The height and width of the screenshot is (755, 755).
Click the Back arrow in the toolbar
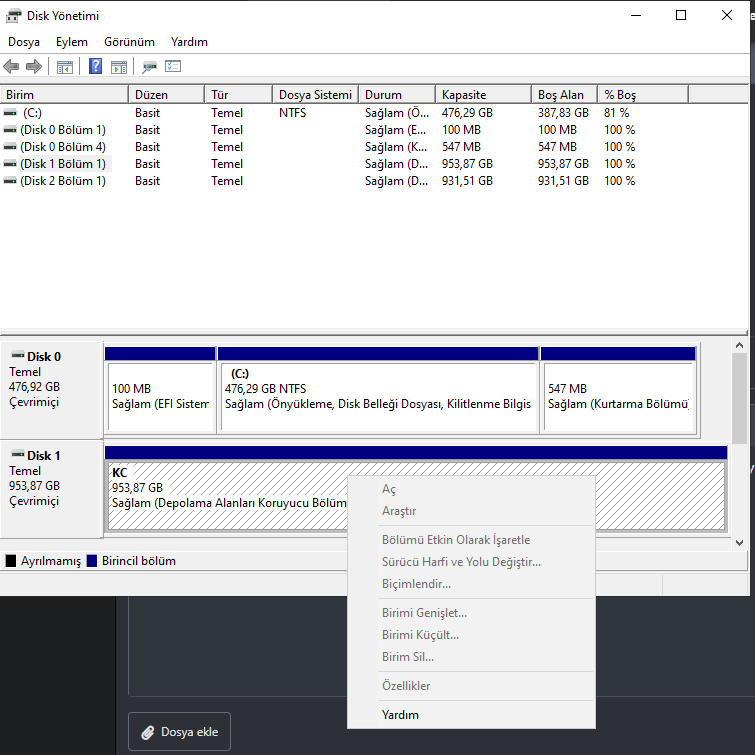pyautogui.click(x=11, y=66)
